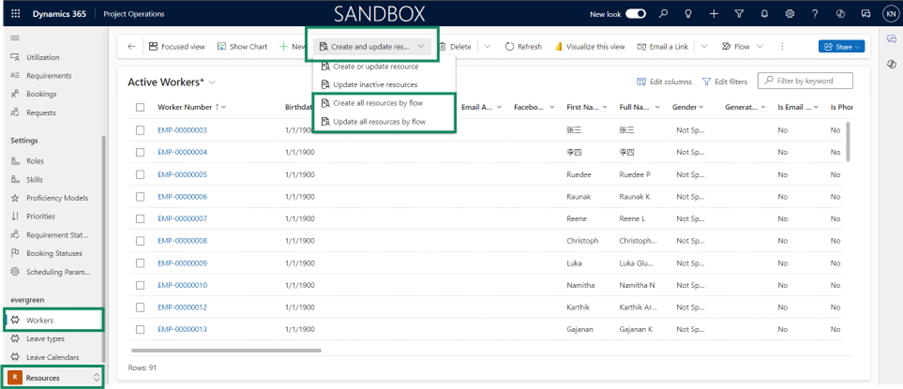903x389 pixels.
Task: Open the app launcher waffle icon
Action: point(16,14)
